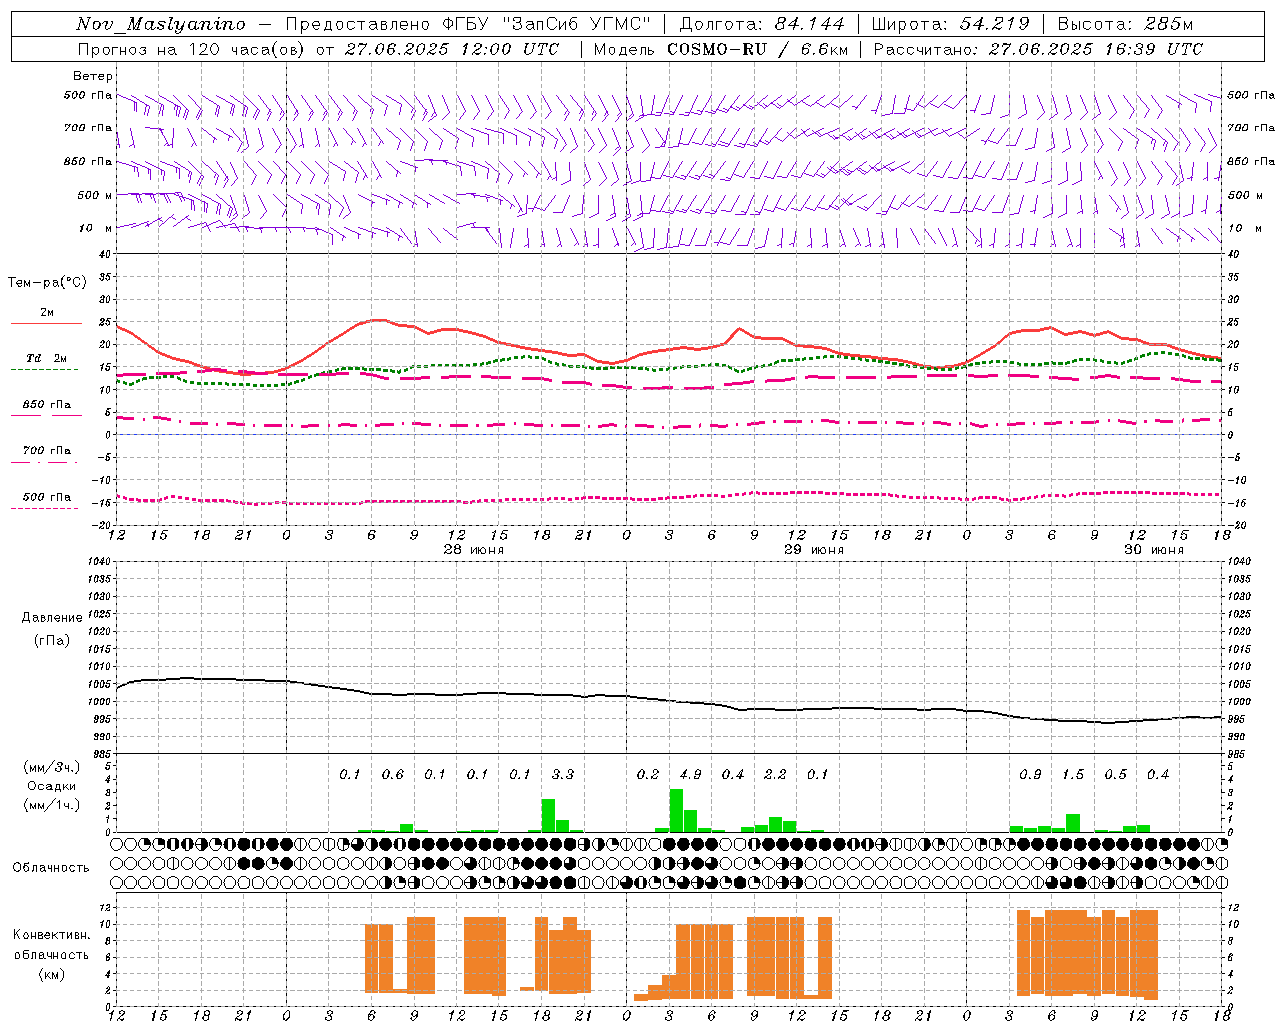Click the precipitation value "3.3"
The height and width of the screenshot is (1024, 1280).
(563, 775)
